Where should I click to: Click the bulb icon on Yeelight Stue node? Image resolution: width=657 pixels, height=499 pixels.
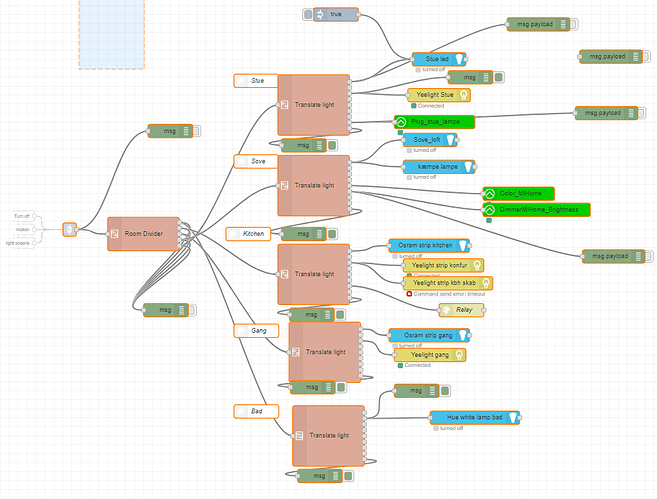[x=464, y=95]
